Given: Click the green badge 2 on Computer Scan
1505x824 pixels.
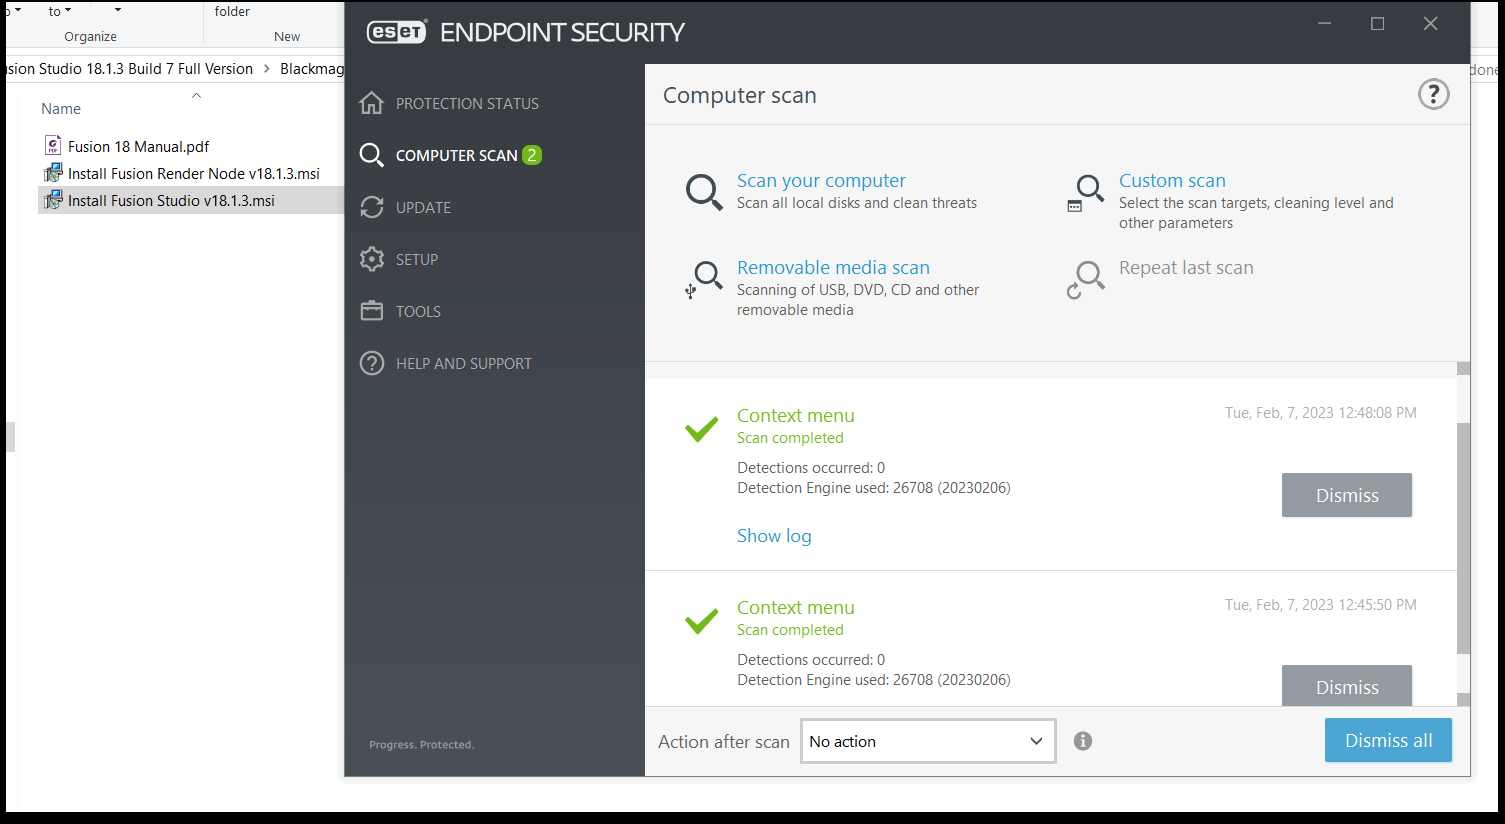Looking at the screenshot, I should point(532,155).
